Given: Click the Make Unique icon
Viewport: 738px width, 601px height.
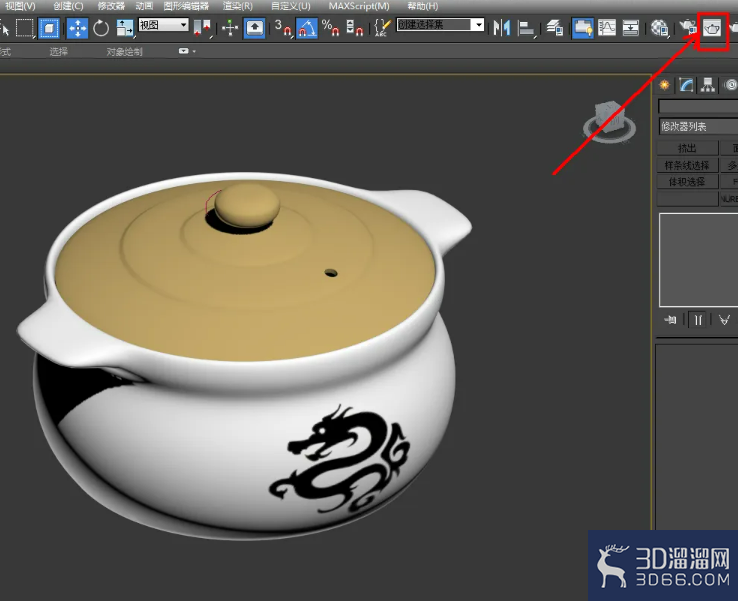Looking at the screenshot, I should [724, 320].
